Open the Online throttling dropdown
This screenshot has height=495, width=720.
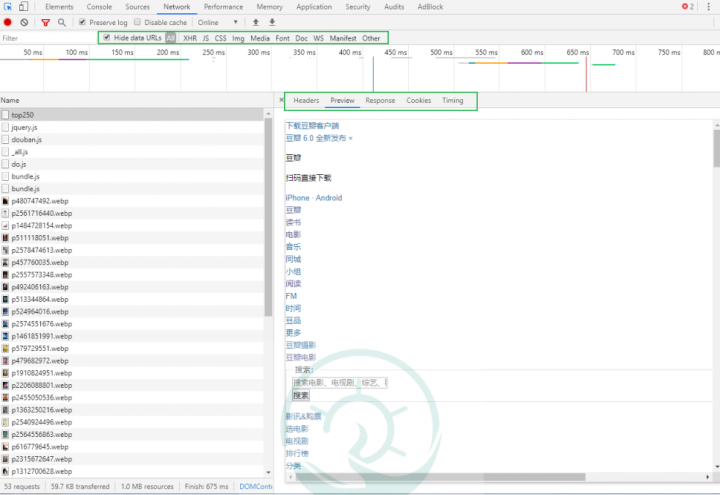coord(218,22)
